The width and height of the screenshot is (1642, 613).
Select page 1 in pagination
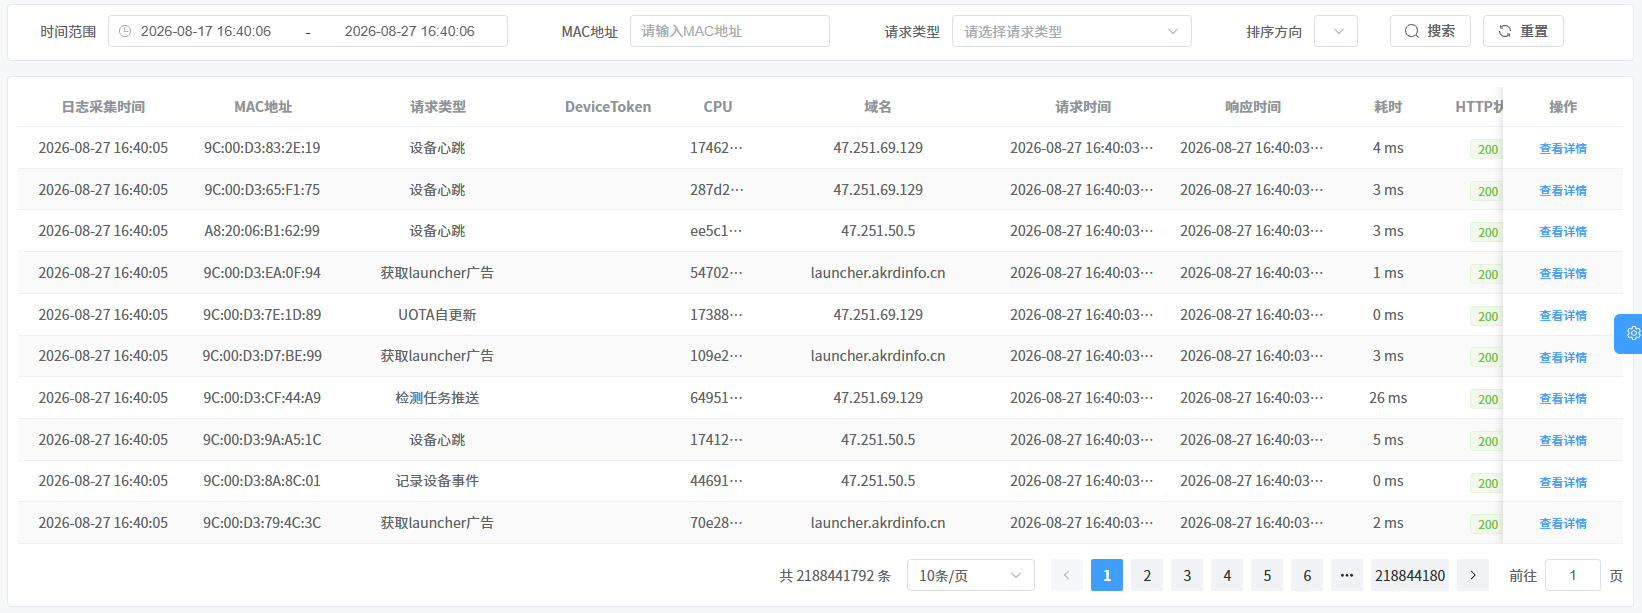point(1107,575)
